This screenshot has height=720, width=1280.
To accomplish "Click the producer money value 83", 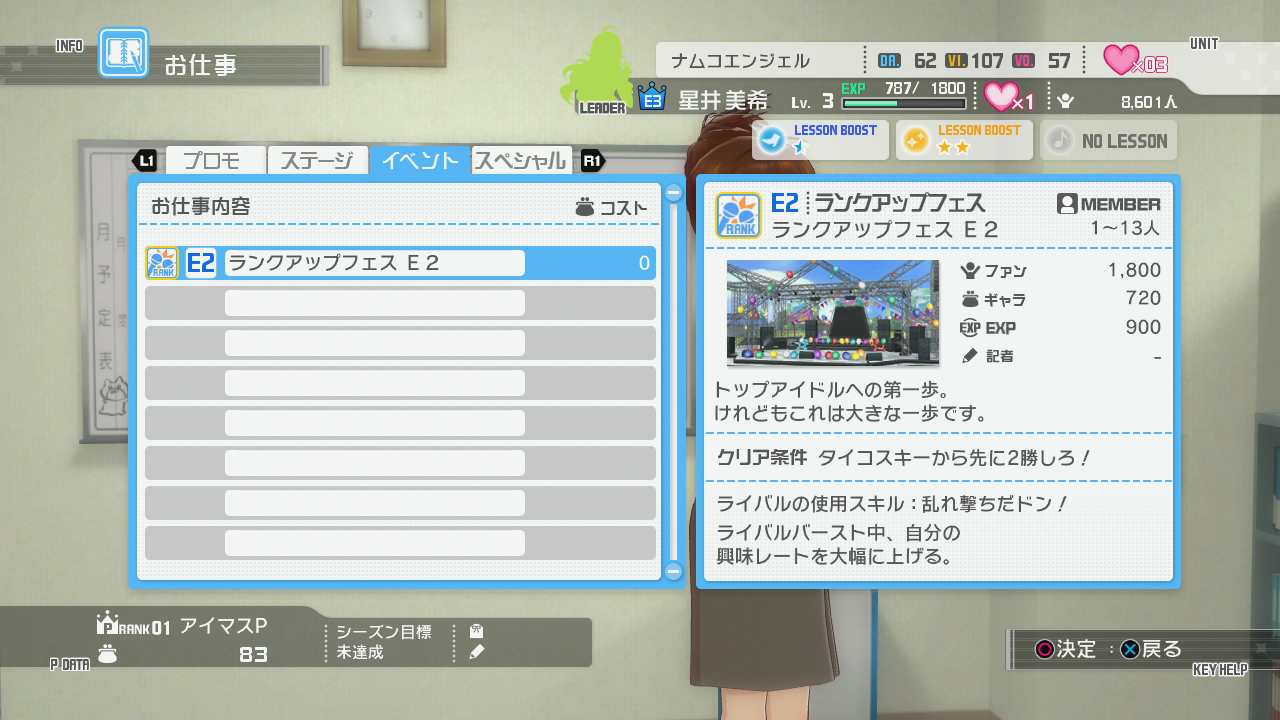I will pyautogui.click(x=254, y=655).
